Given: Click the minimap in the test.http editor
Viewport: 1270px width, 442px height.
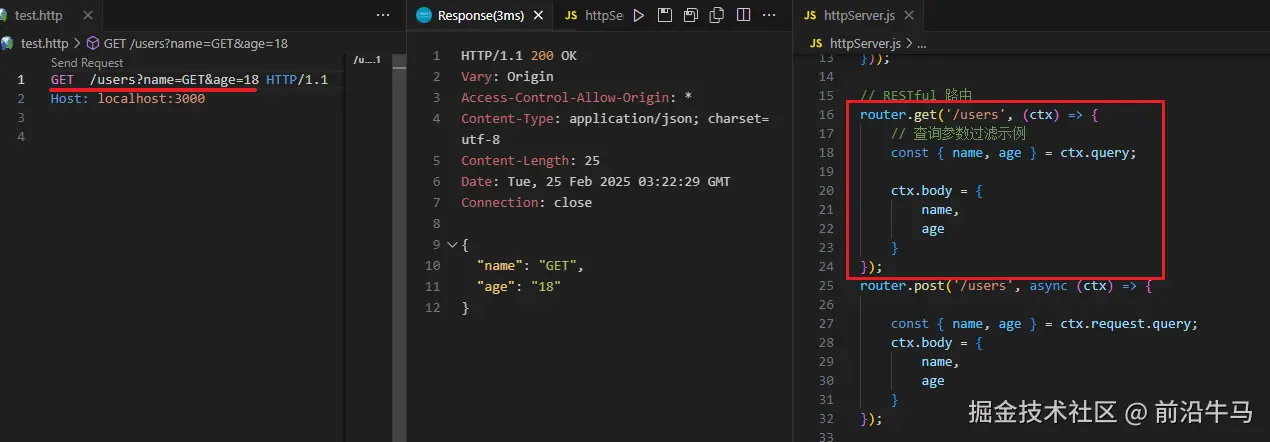Looking at the screenshot, I should 368,60.
